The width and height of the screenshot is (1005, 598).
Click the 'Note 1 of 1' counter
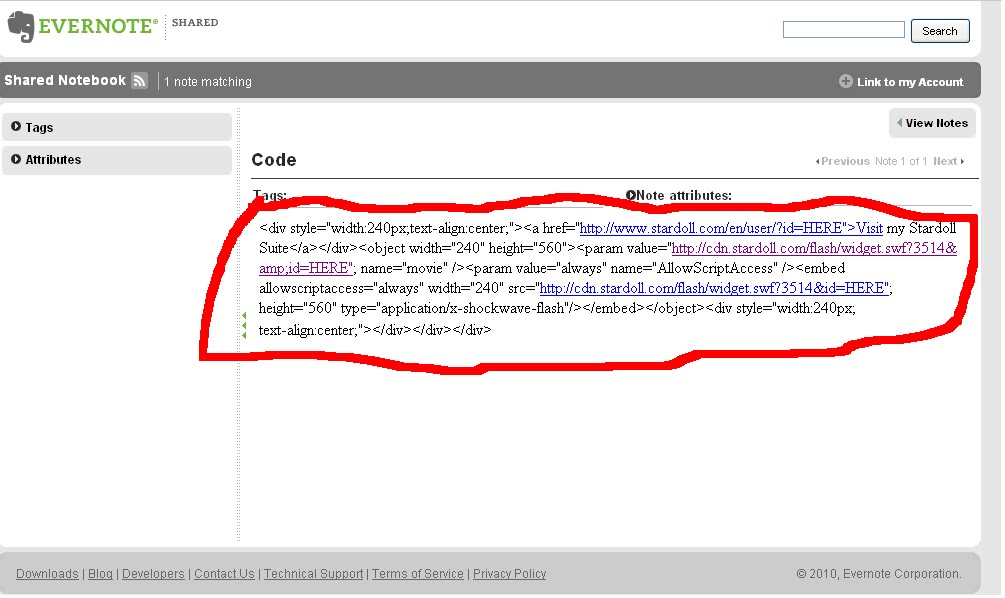coord(901,162)
